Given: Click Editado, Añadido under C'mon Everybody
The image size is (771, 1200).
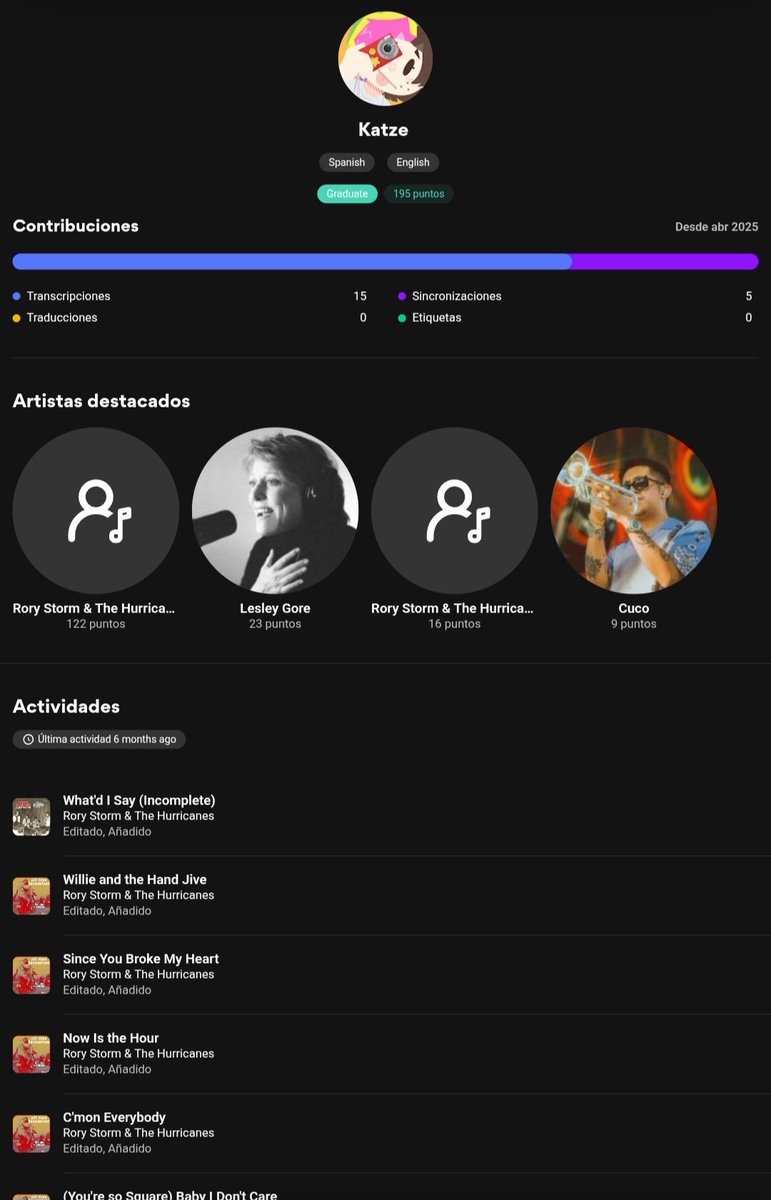Looking at the screenshot, I should pyautogui.click(x=107, y=1149).
